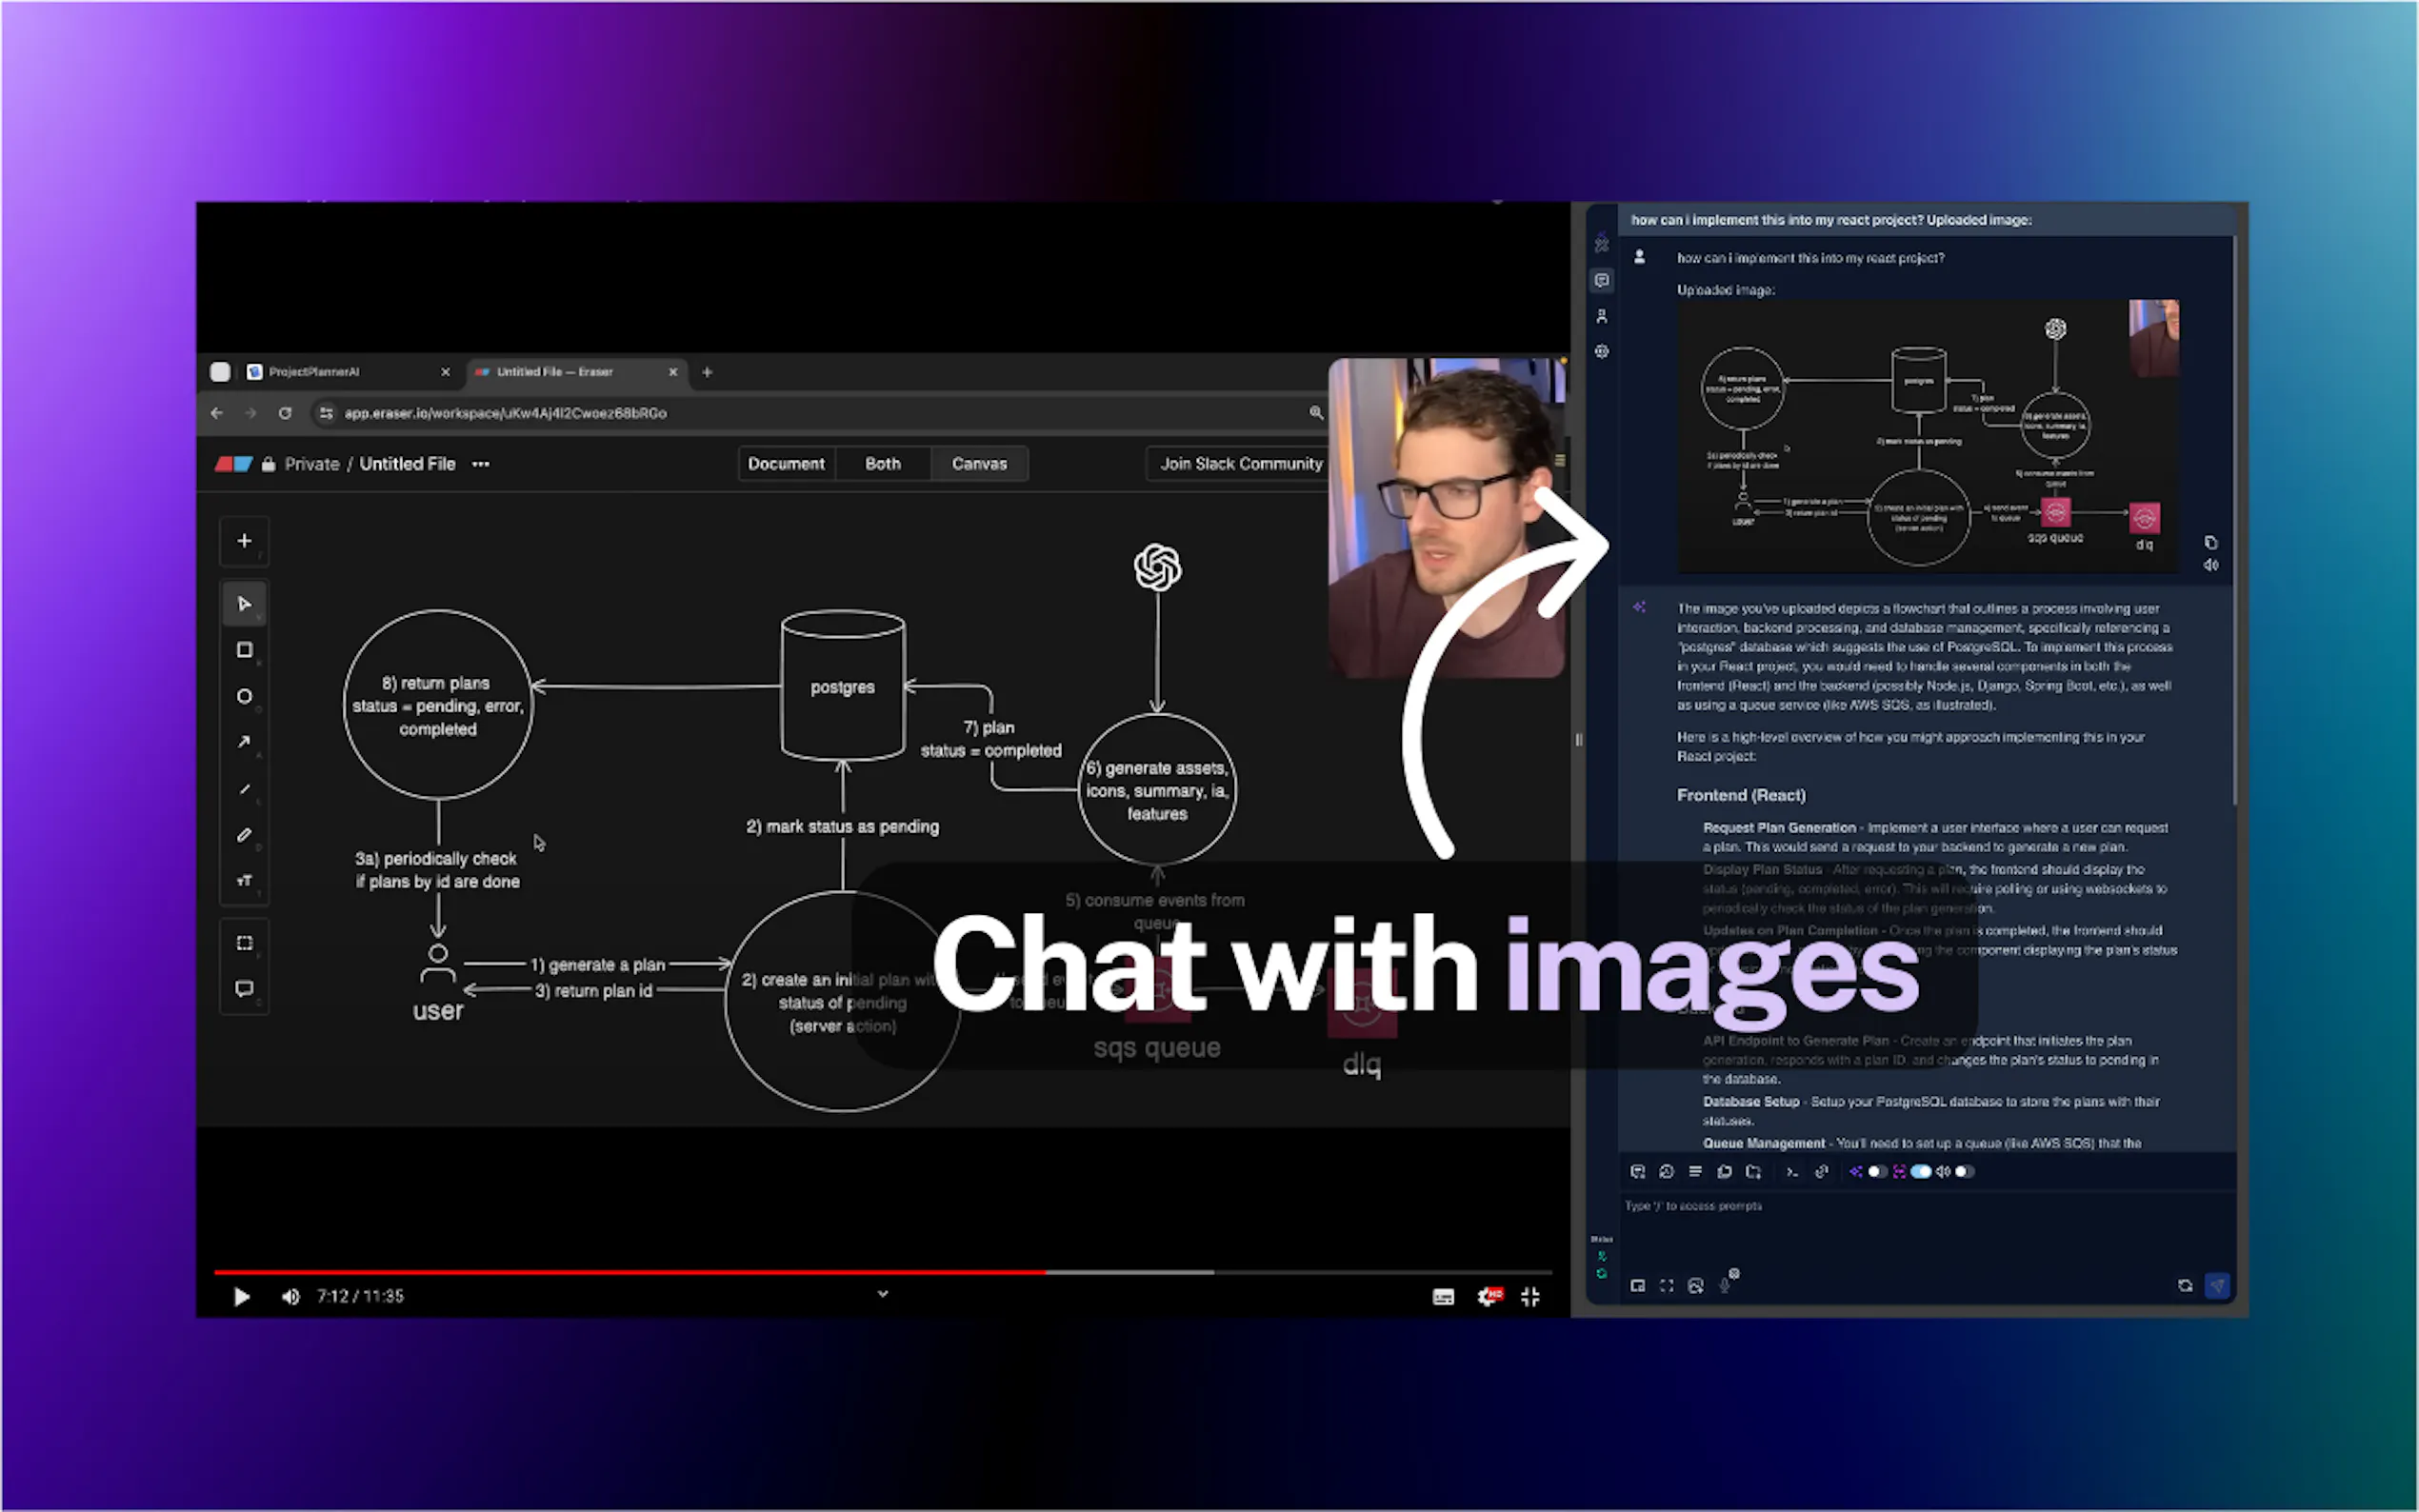The width and height of the screenshot is (2419, 1512).
Task: Close the ProjectPlannerAI tab
Action: (x=446, y=372)
